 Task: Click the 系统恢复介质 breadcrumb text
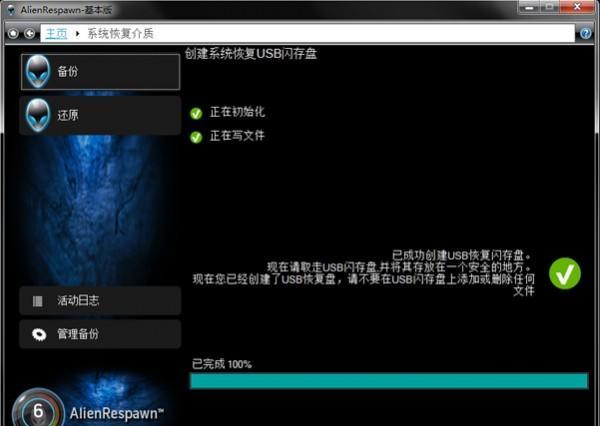point(120,34)
